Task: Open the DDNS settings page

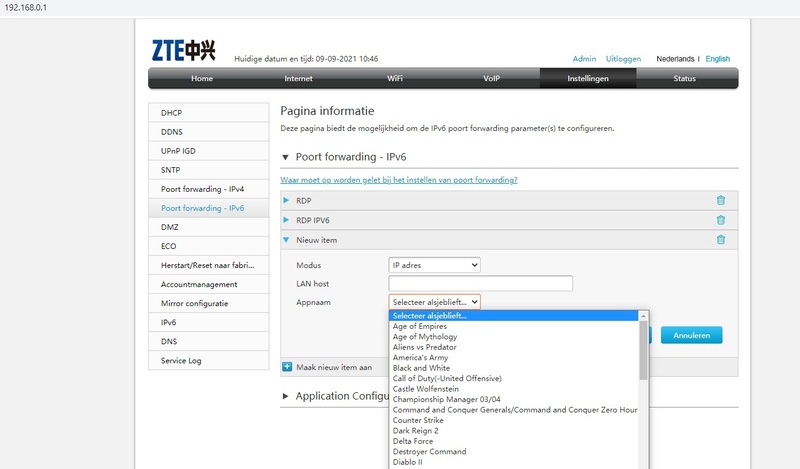Action: click(209, 132)
